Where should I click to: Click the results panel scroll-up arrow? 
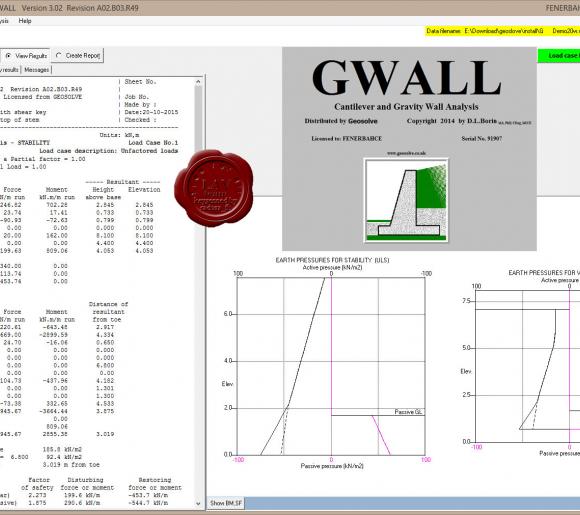[198, 81]
